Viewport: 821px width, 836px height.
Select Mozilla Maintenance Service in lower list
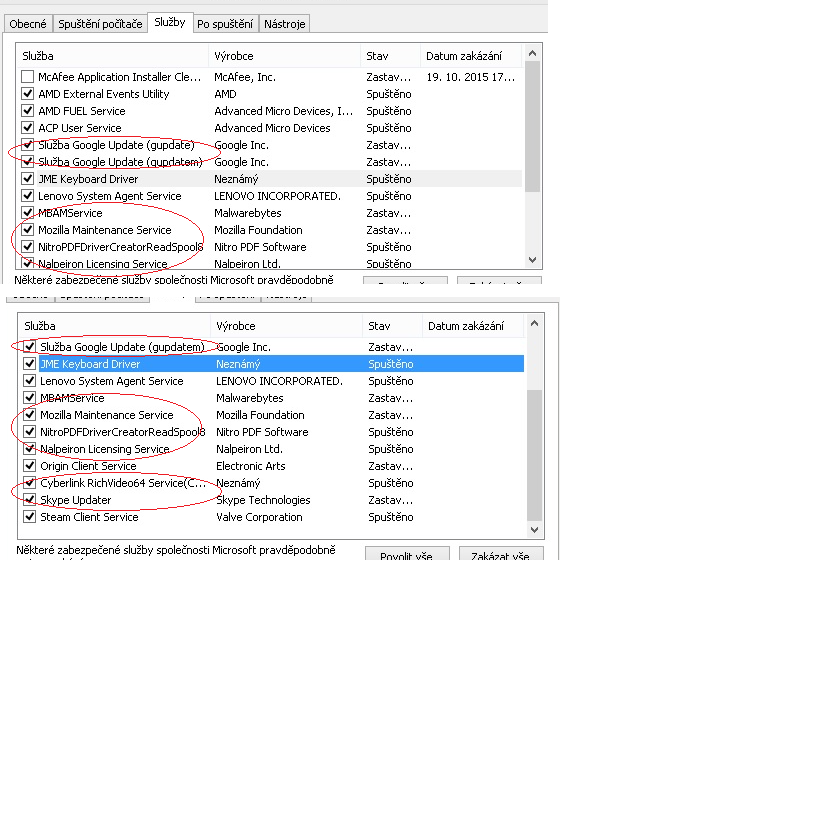click(107, 415)
